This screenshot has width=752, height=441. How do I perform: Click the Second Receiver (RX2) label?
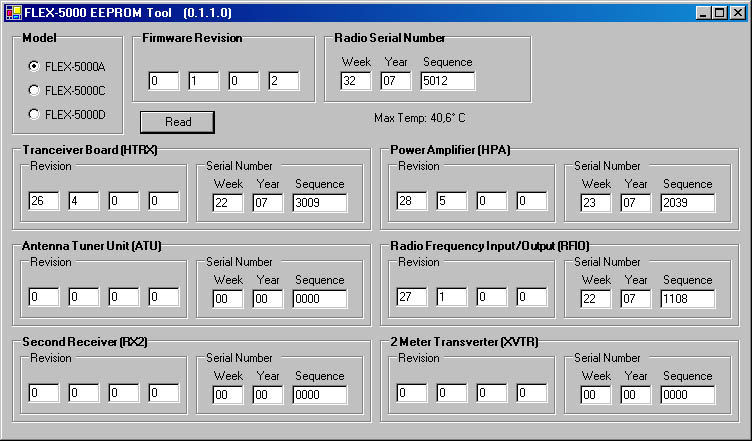click(85, 342)
